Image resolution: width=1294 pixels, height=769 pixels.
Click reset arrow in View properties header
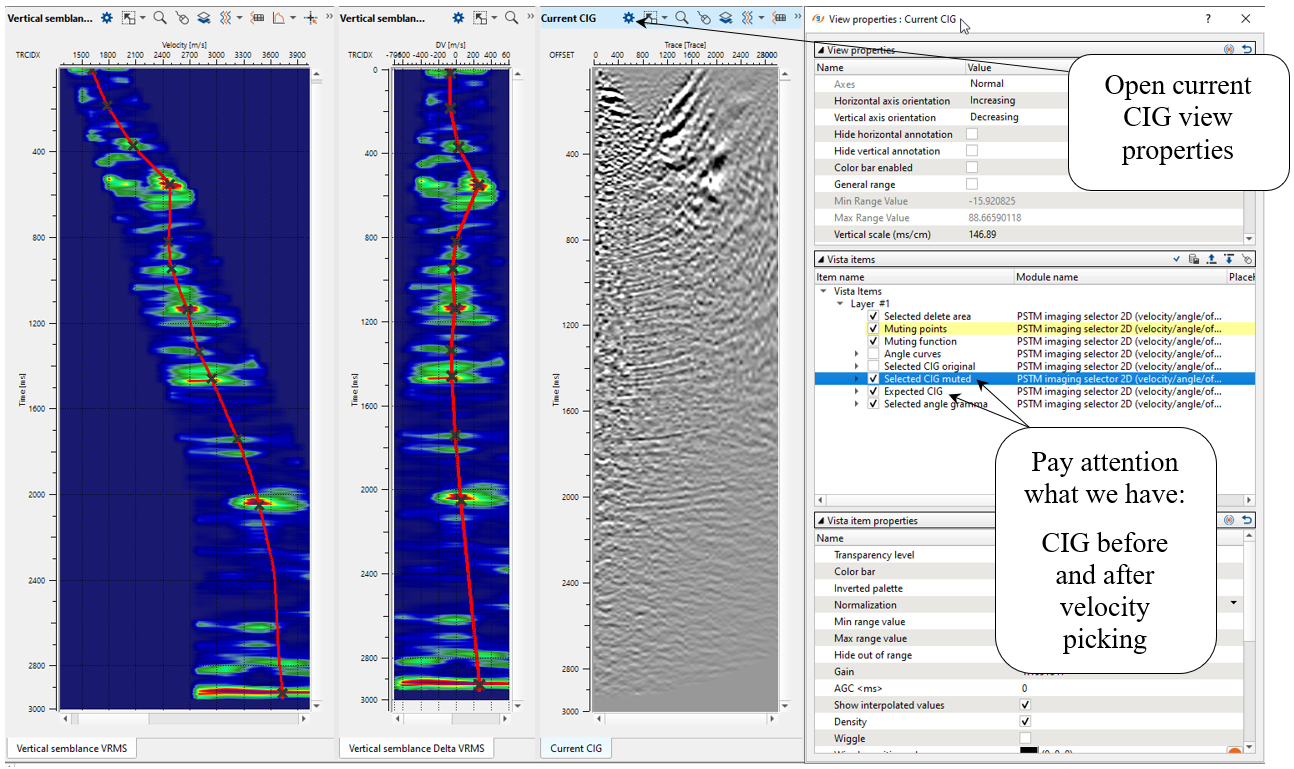pyautogui.click(x=1247, y=49)
